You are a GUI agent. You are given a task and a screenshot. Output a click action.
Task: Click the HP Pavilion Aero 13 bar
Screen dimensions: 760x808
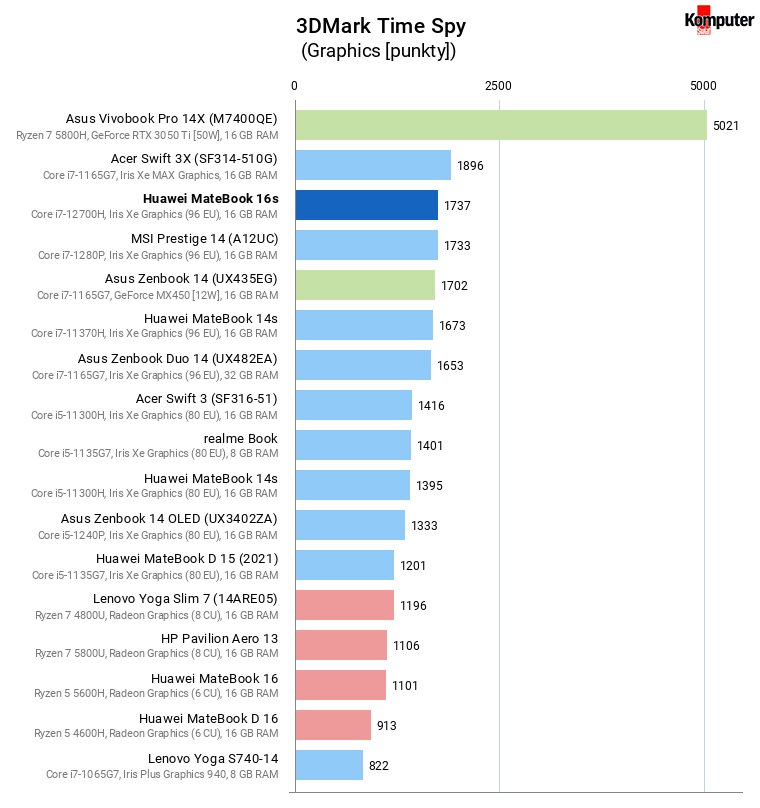click(341, 645)
